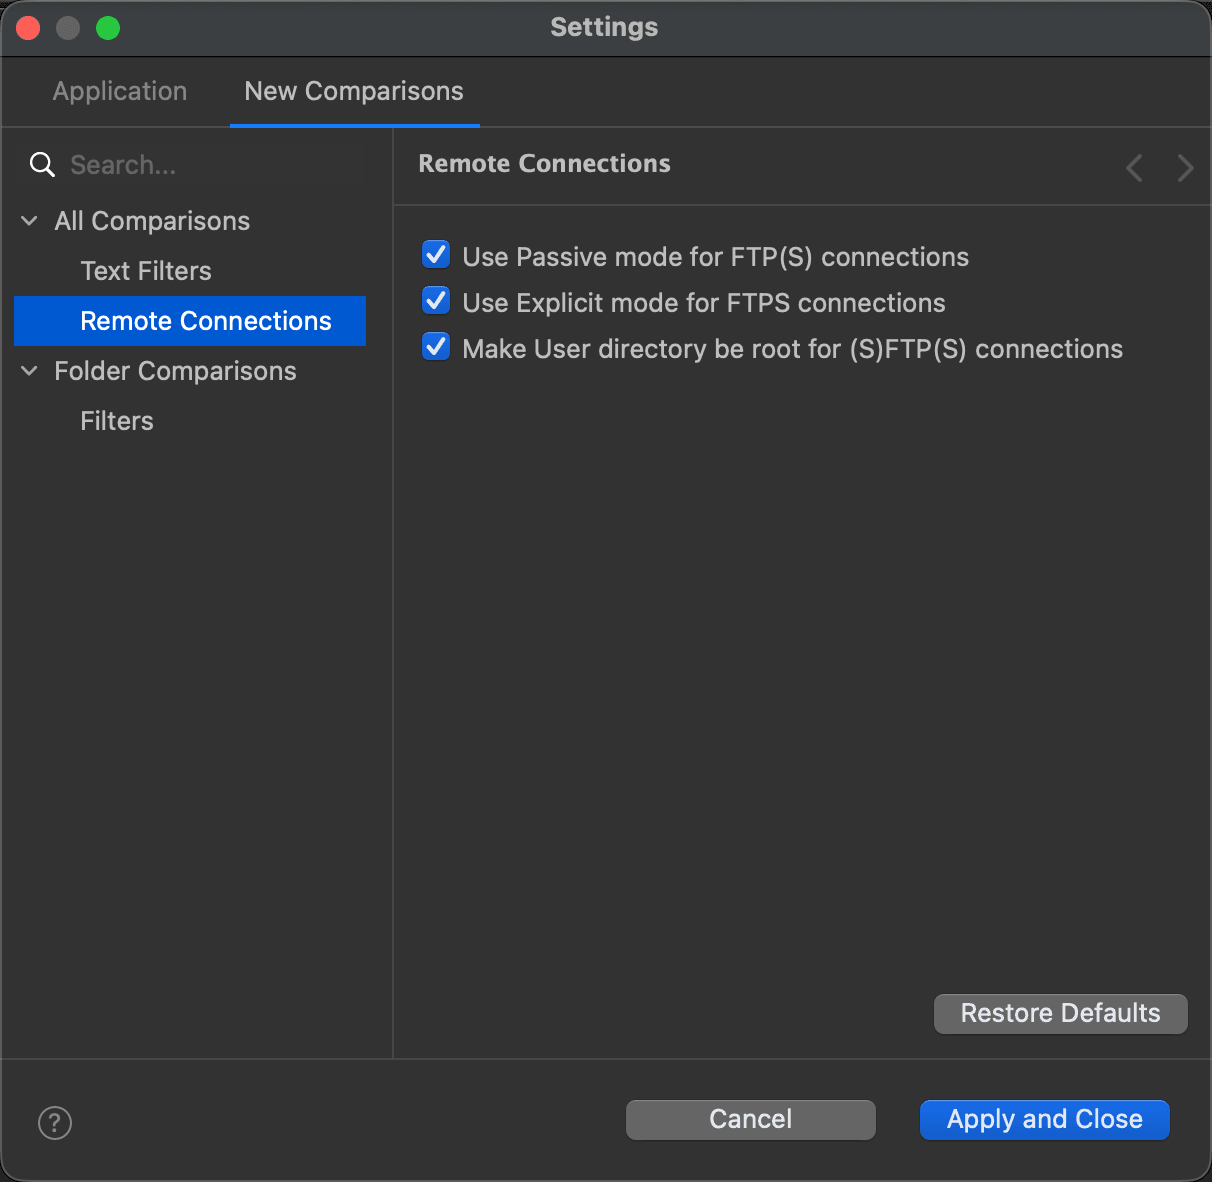Click the green zoom window button
The width and height of the screenshot is (1212, 1182).
click(x=108, y=28)
